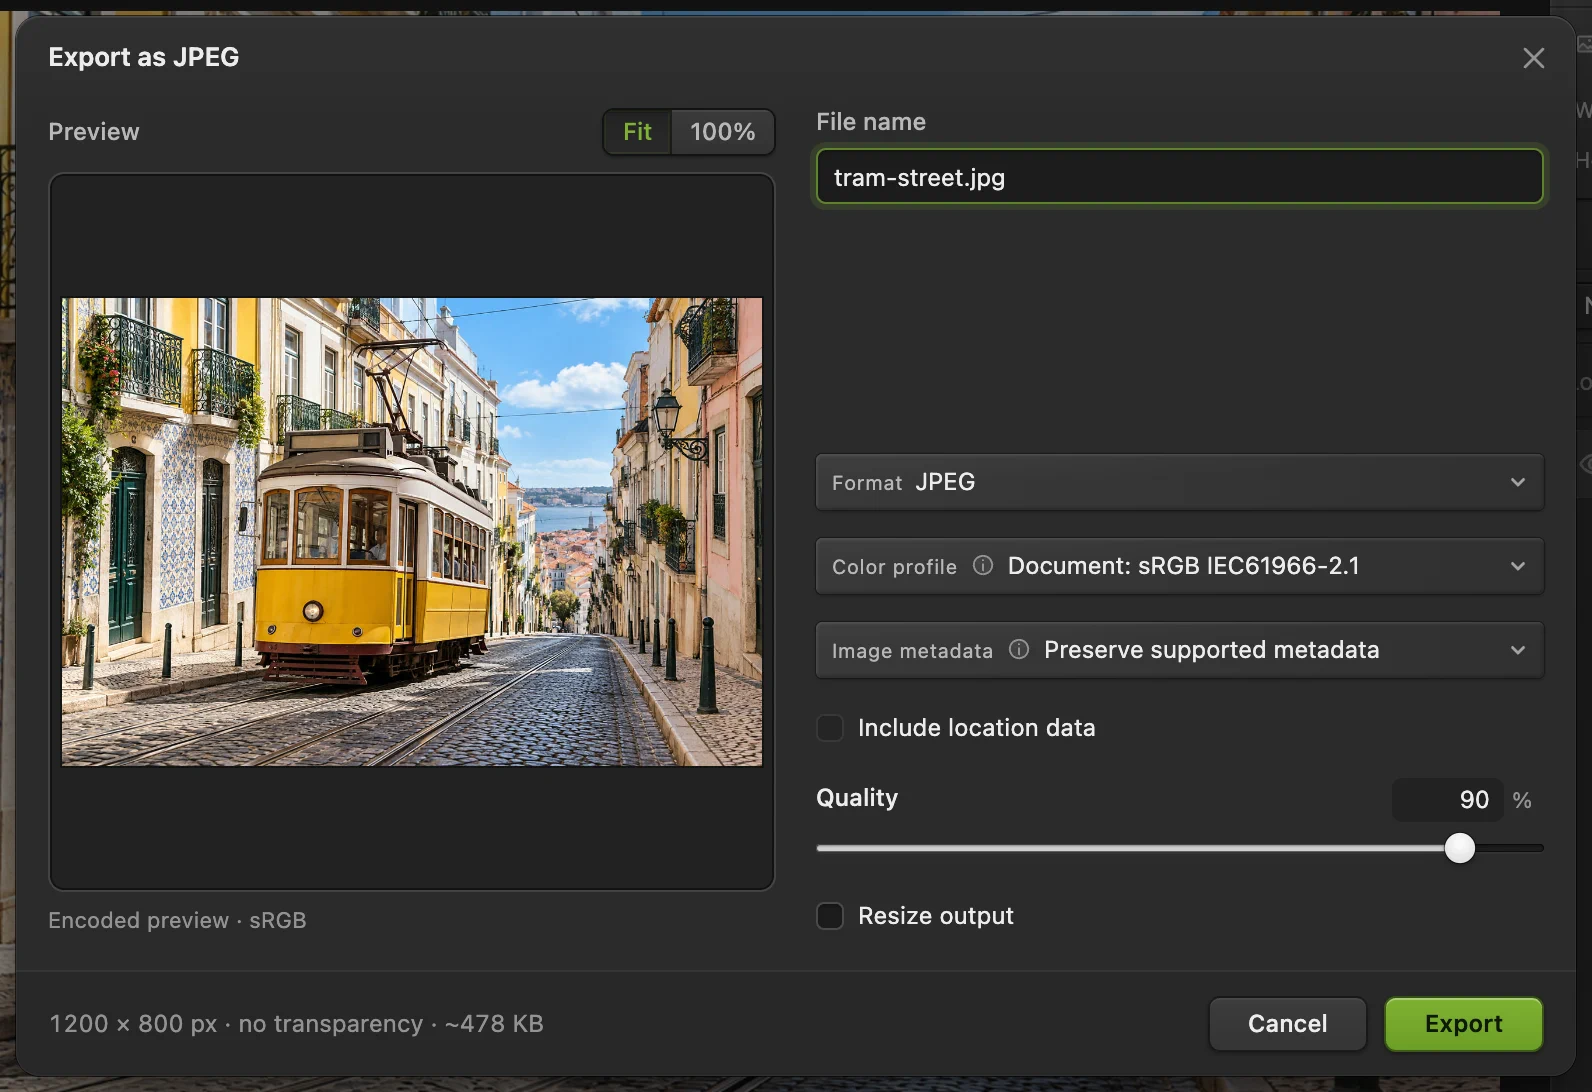Viewport: 1592px width, 1092px height.
Task: Click the 'Preview' heading label
Action: click(94, 132)
